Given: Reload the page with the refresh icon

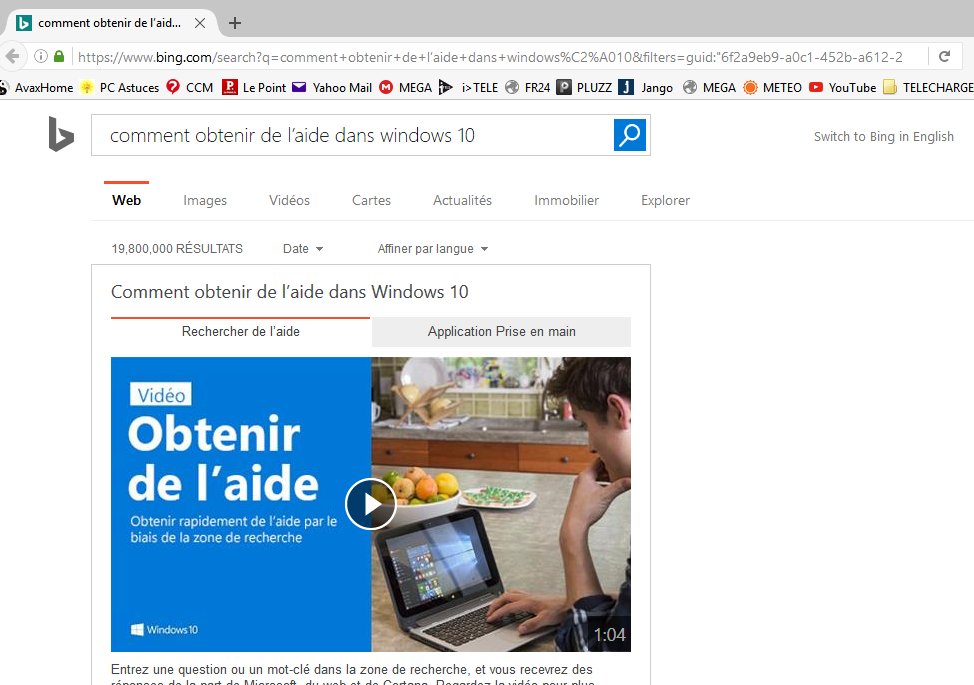Looking at the screenshot, I should (944, 57).
